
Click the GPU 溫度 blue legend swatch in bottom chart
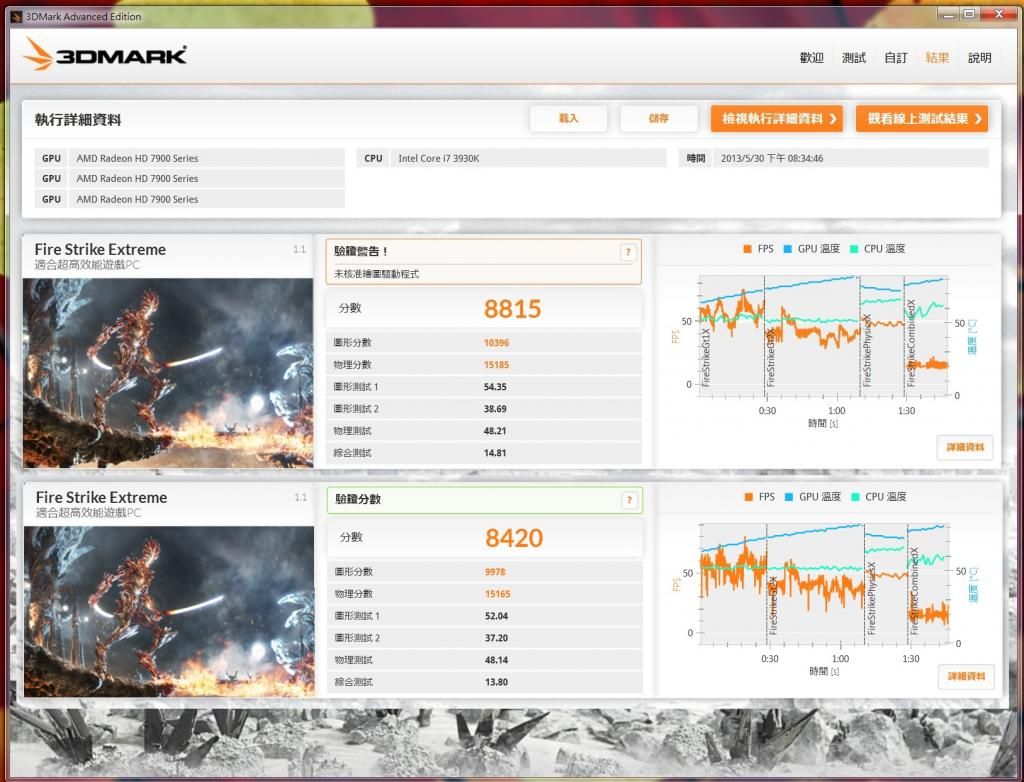788,497
